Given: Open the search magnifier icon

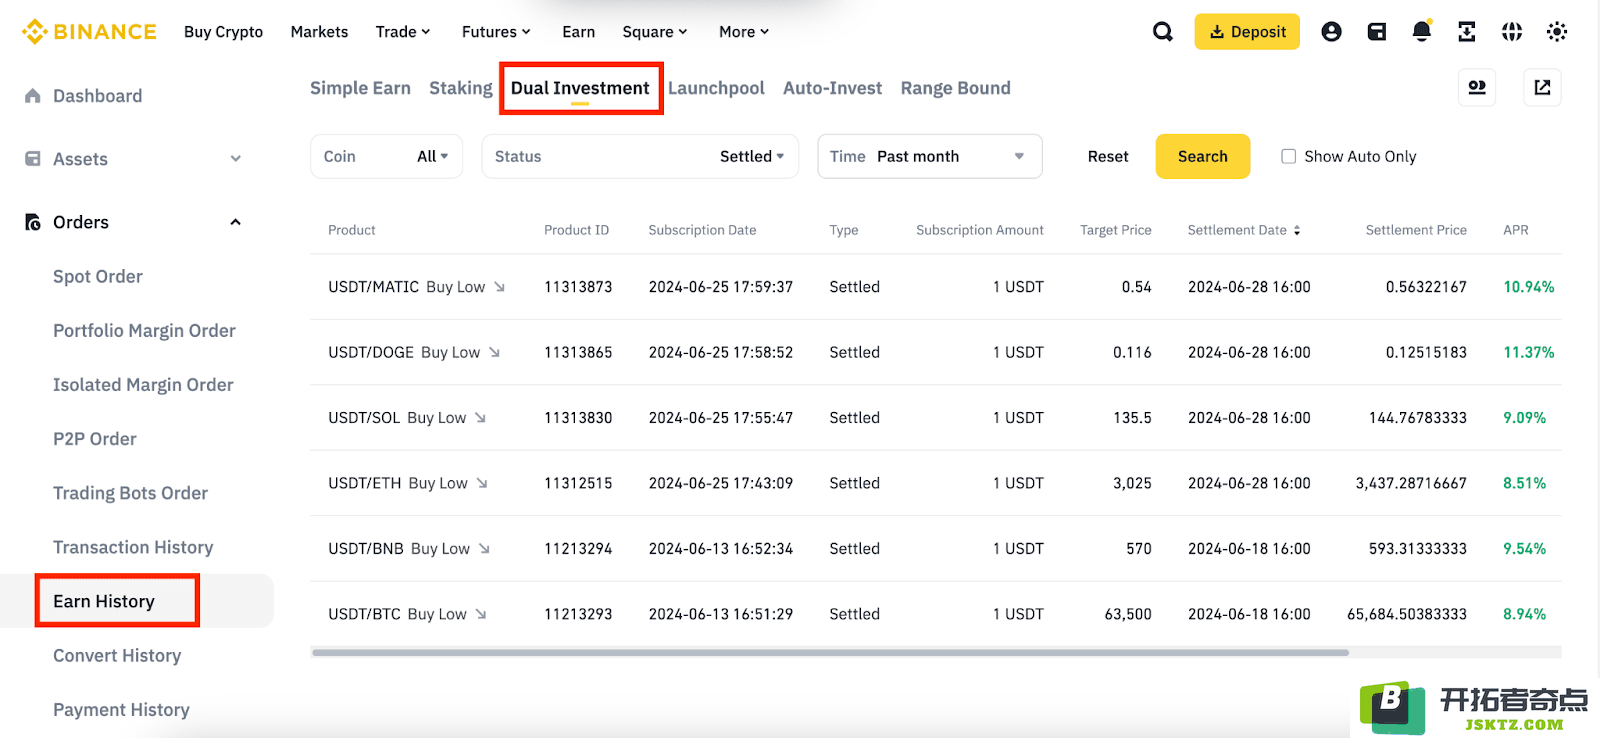Looking at the screenshot, I should tap(1162, 32).
